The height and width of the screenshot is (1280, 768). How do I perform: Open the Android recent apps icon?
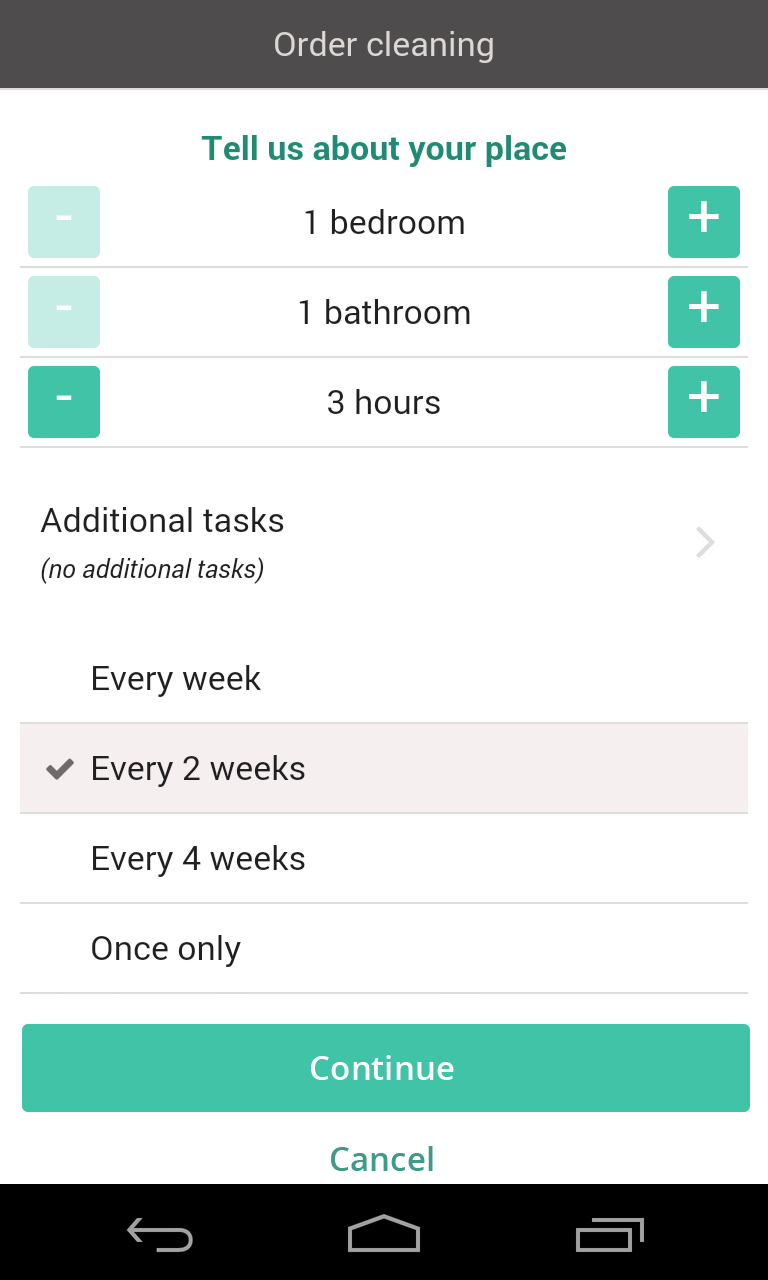click(x=609, y=1235)
